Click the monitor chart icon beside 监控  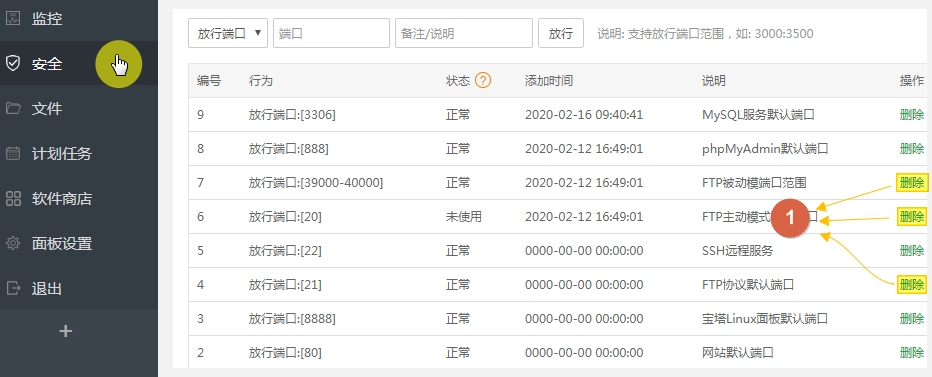(x=12, y=19)
